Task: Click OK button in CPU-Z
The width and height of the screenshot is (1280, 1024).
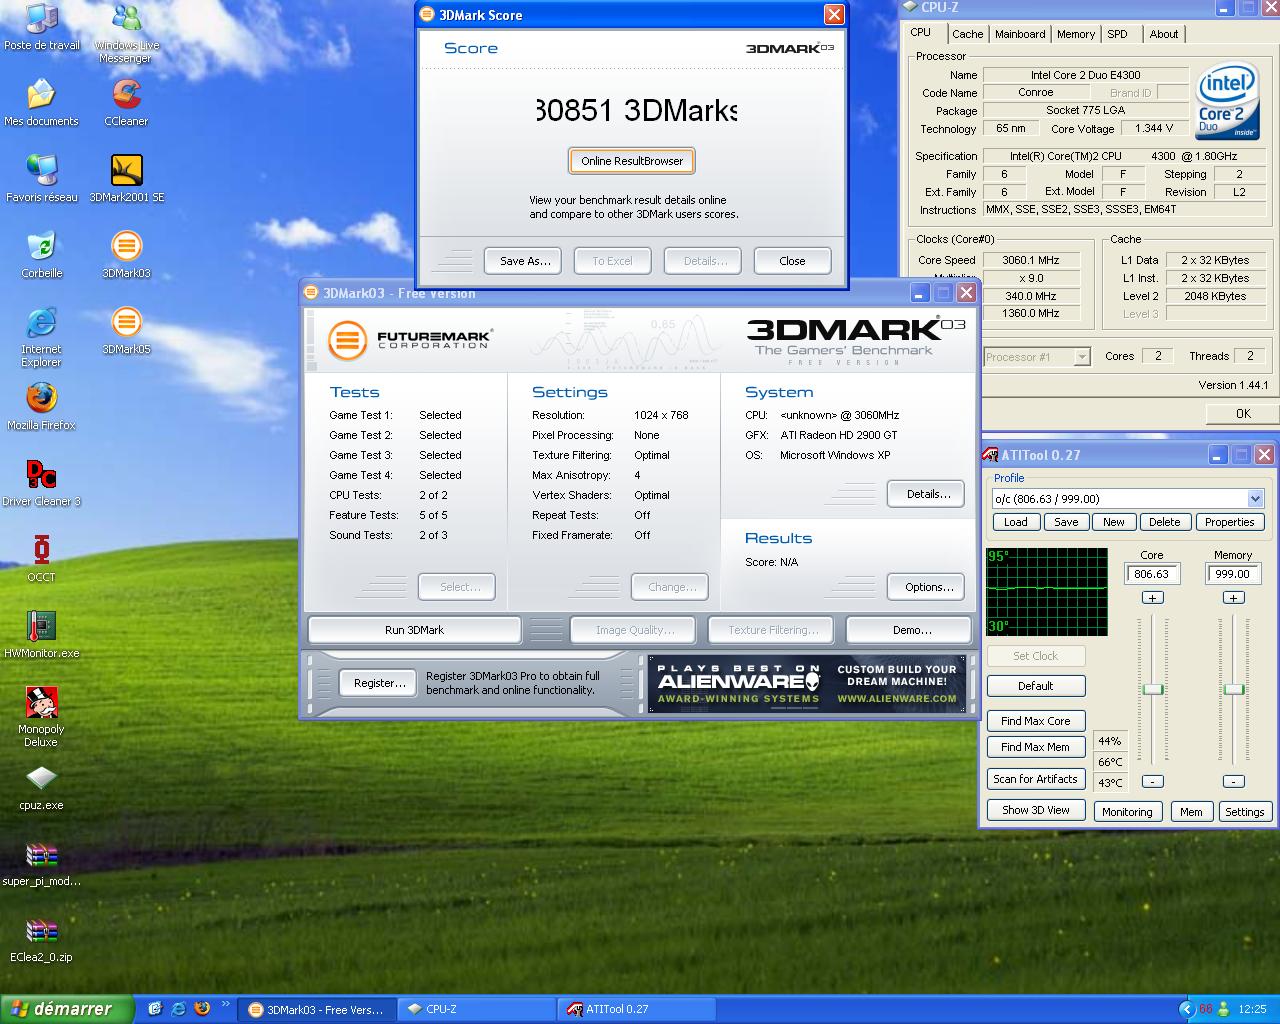Action: (x=1242, y=413)
